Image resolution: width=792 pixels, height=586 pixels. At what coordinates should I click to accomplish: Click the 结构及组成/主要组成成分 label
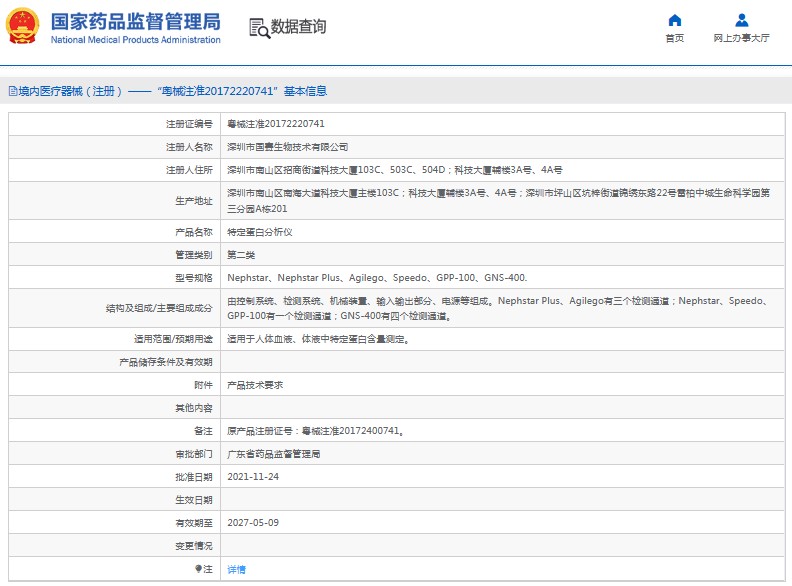(x=159, y=308)
